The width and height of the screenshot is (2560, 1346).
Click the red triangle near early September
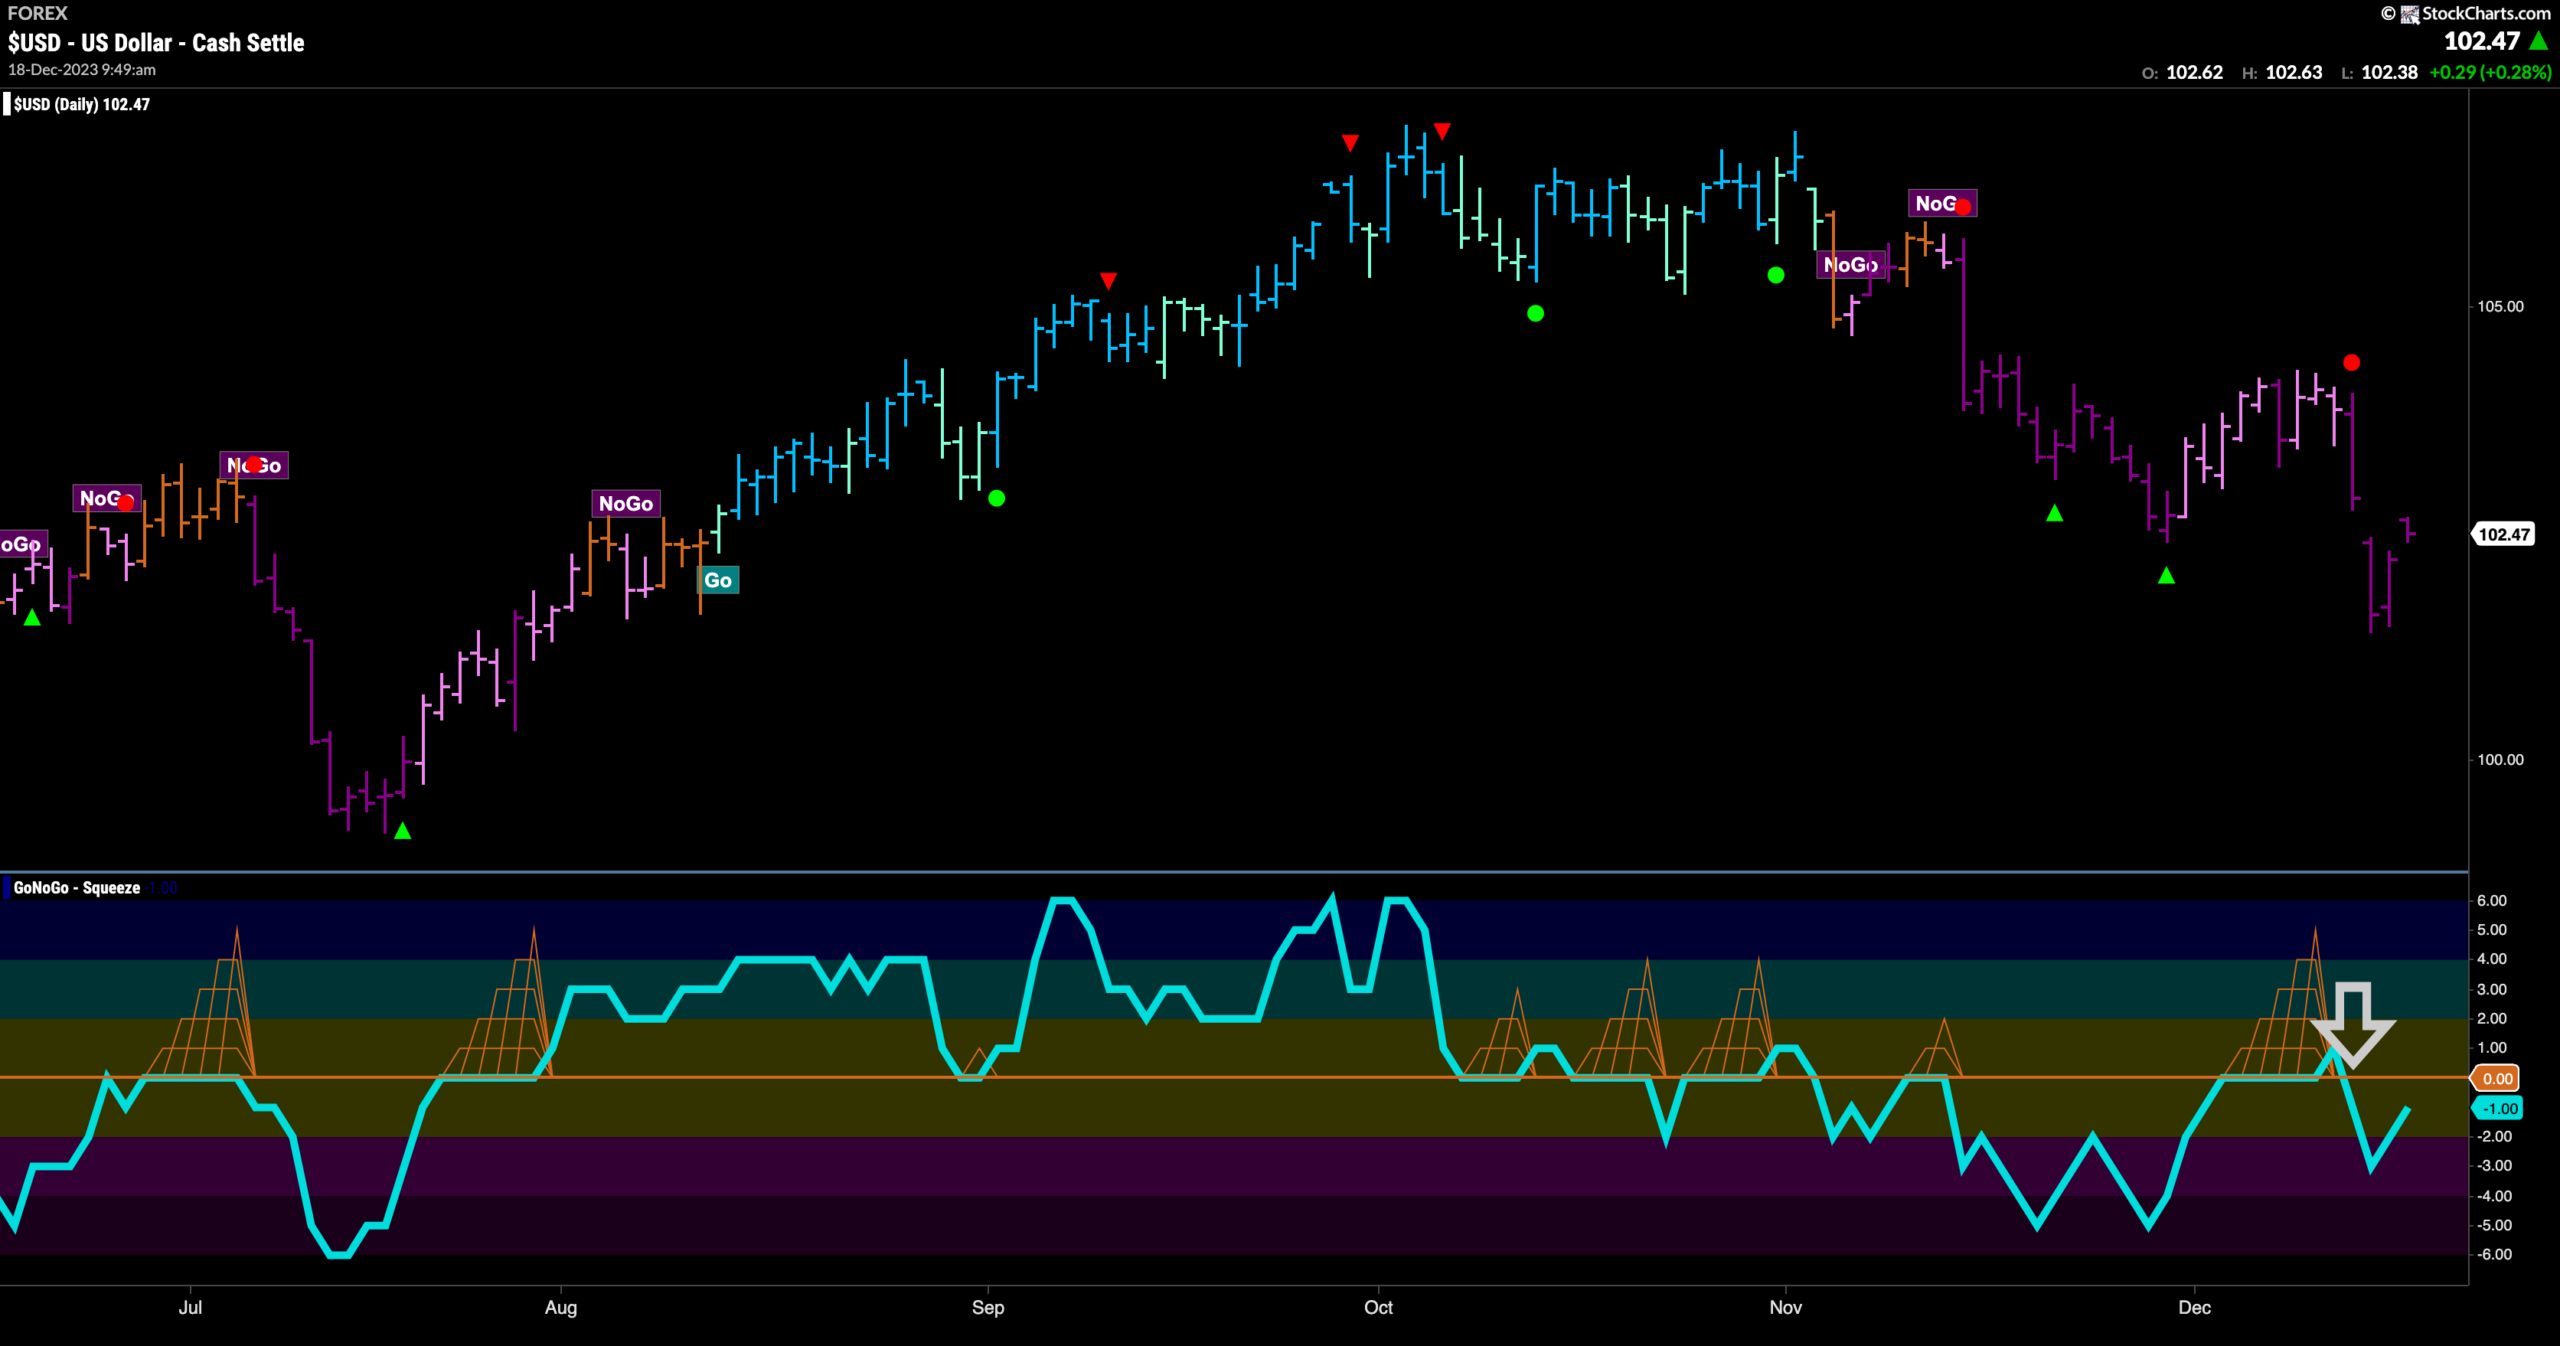point(1108,280)
